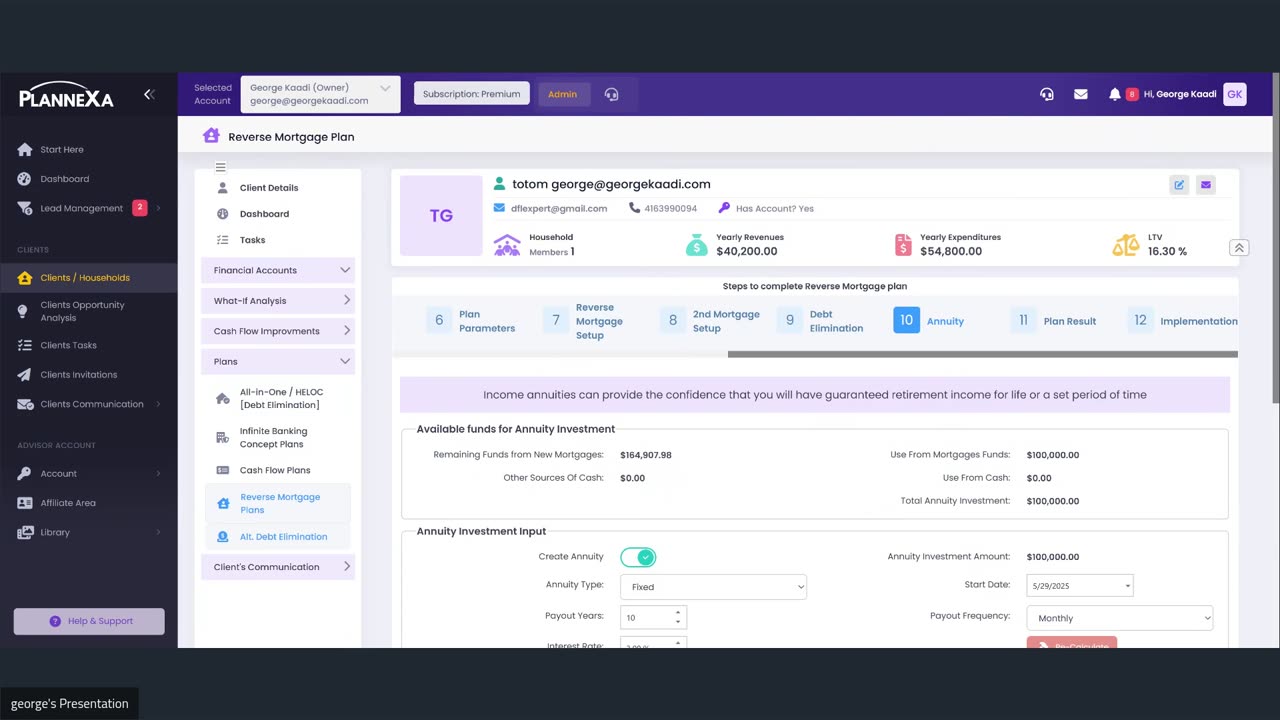The width and height of the screenshot is (1280, 720).
Task: Click the headset icon next to Admin
Action: click(x=612, y=94)
